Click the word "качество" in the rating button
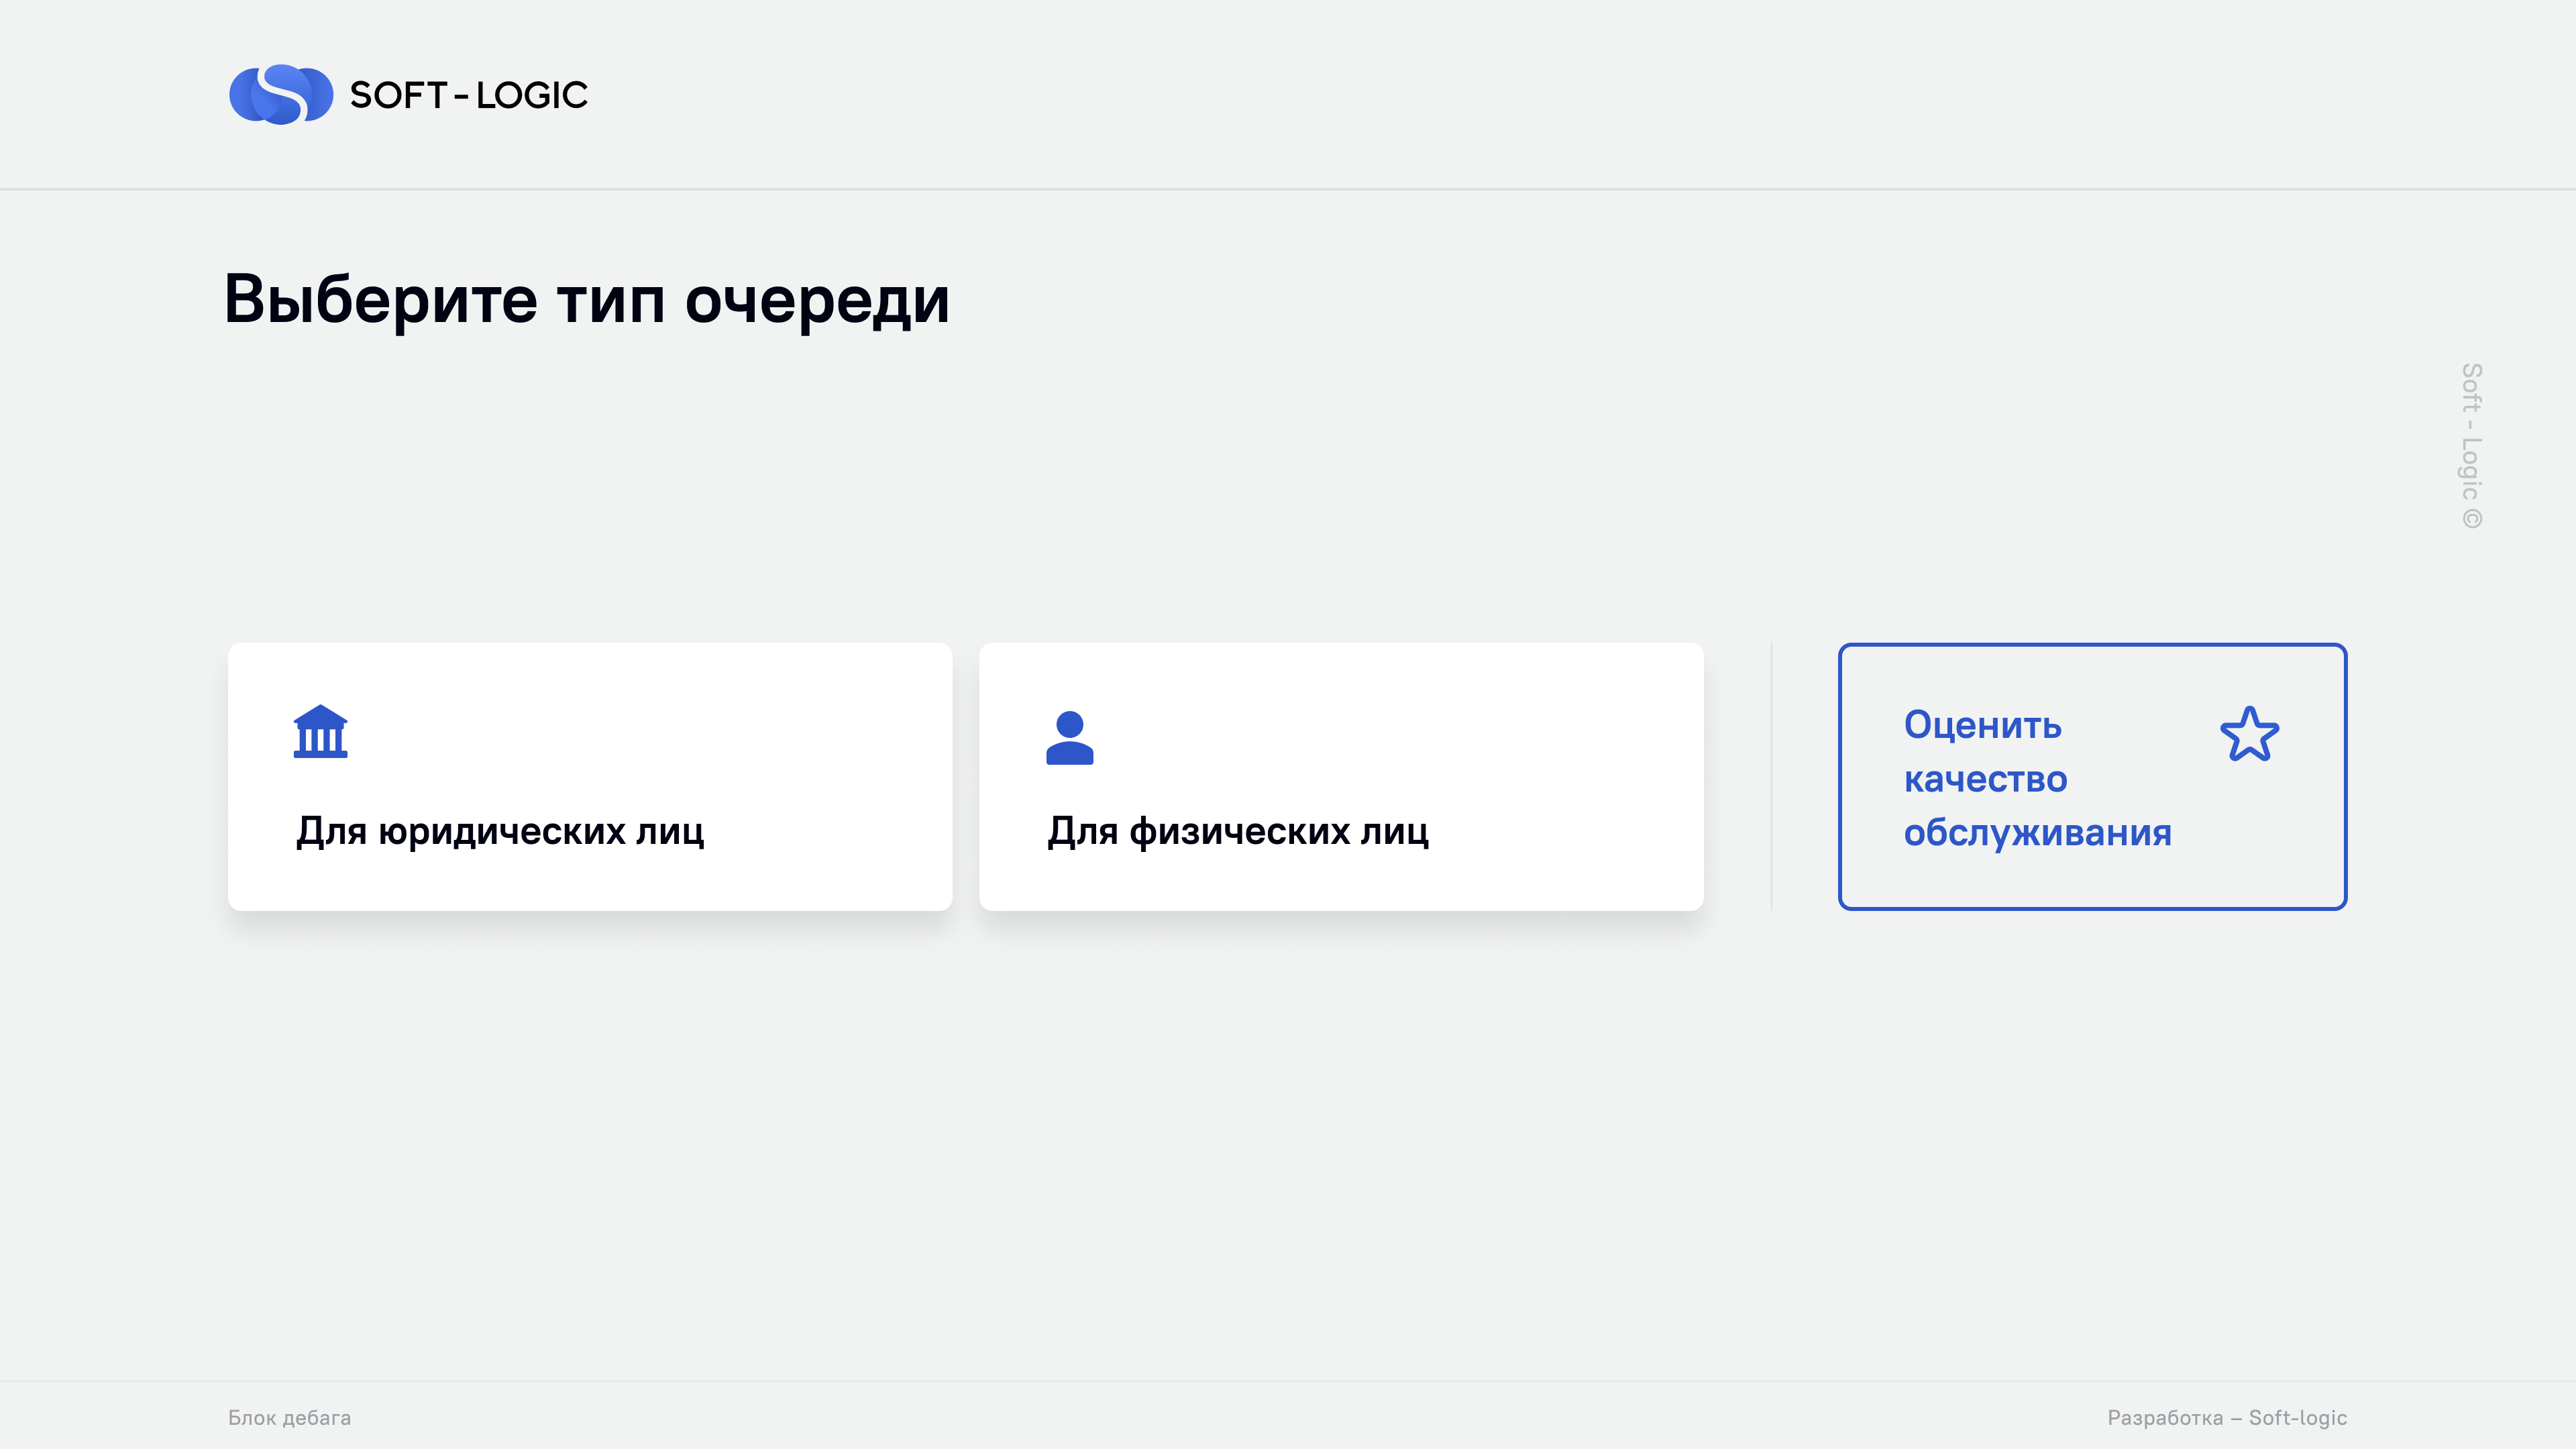 1986,778
